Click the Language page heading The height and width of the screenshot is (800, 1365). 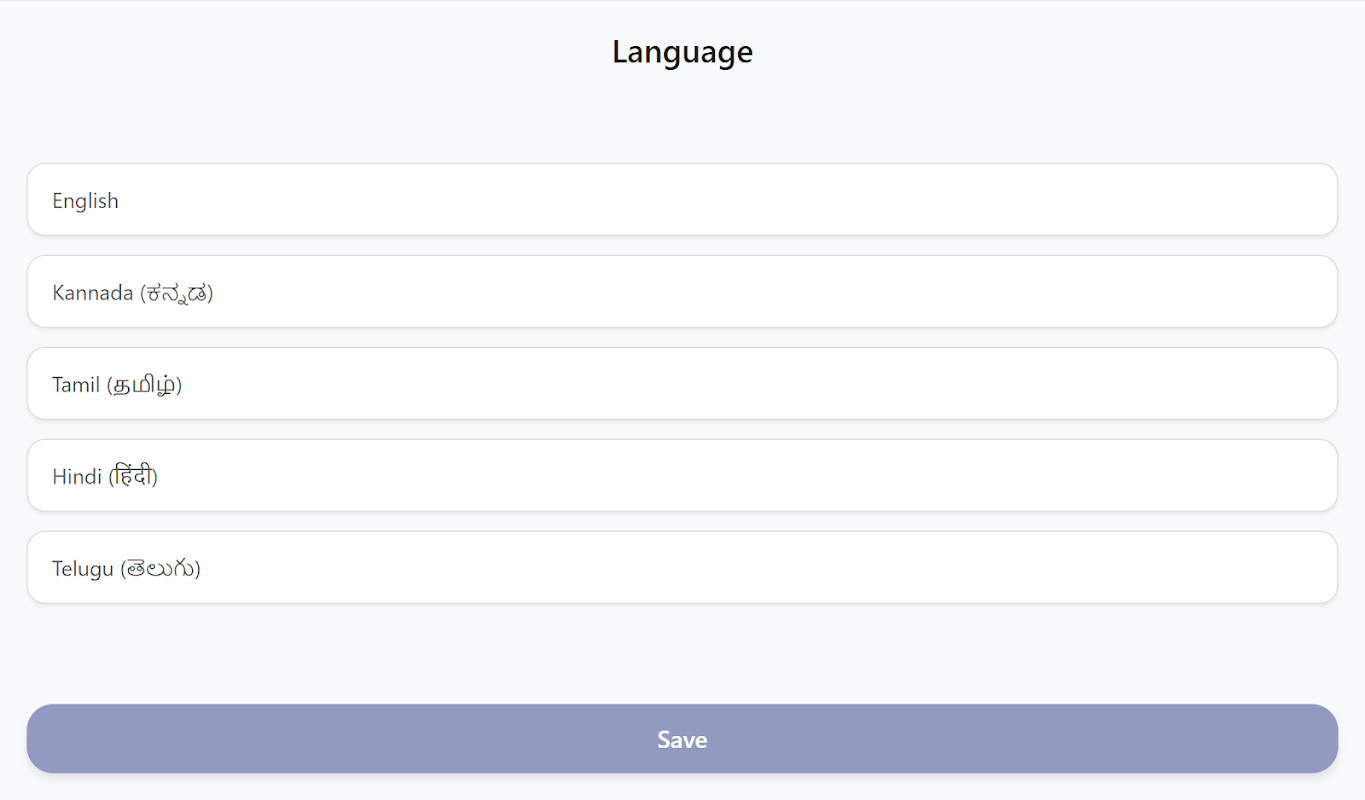(x=682, y=52)
